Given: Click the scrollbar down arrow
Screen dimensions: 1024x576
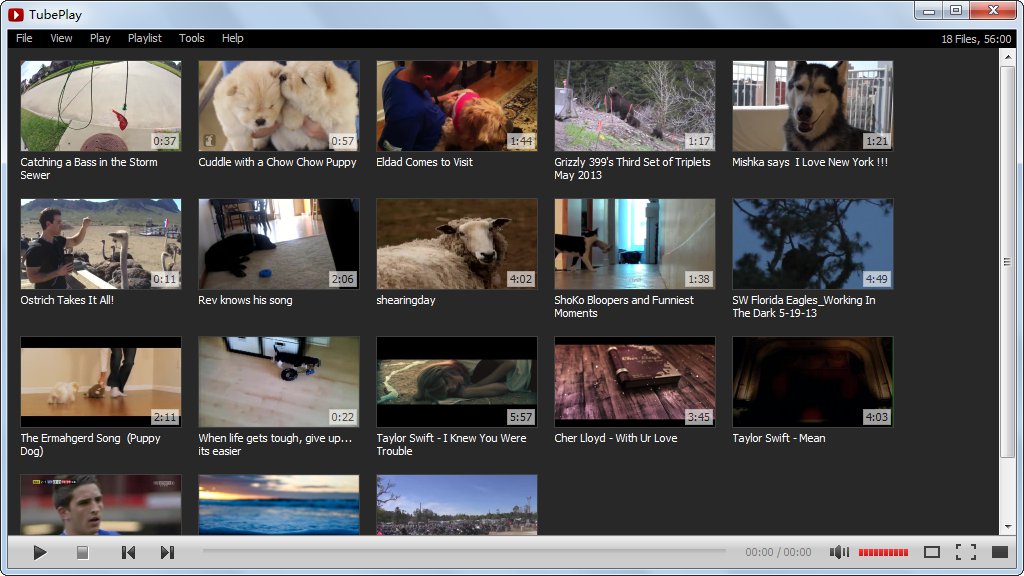Looking at the screenshot, I should (1008, 526).
